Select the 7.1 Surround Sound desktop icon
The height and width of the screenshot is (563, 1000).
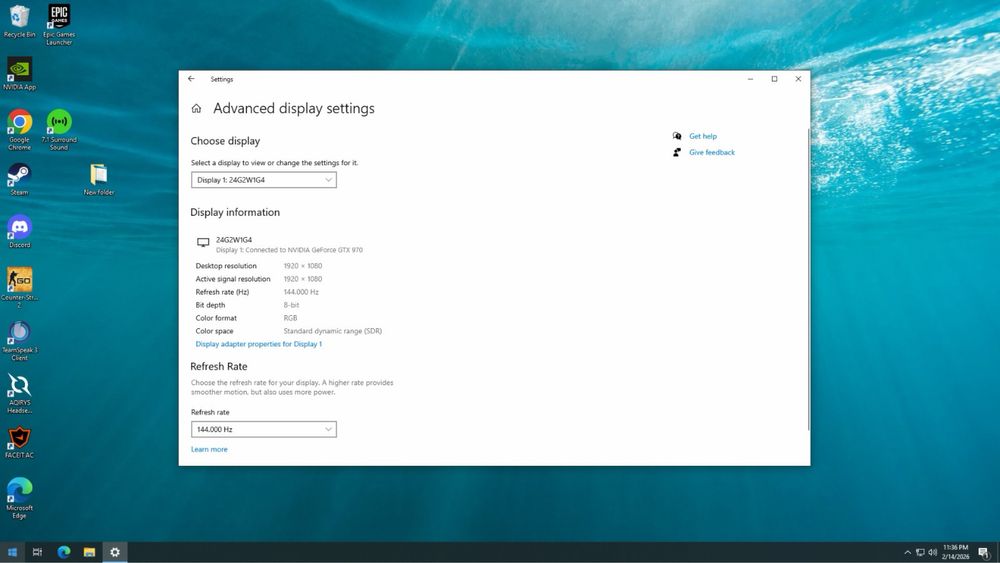(x=59, y=129)
